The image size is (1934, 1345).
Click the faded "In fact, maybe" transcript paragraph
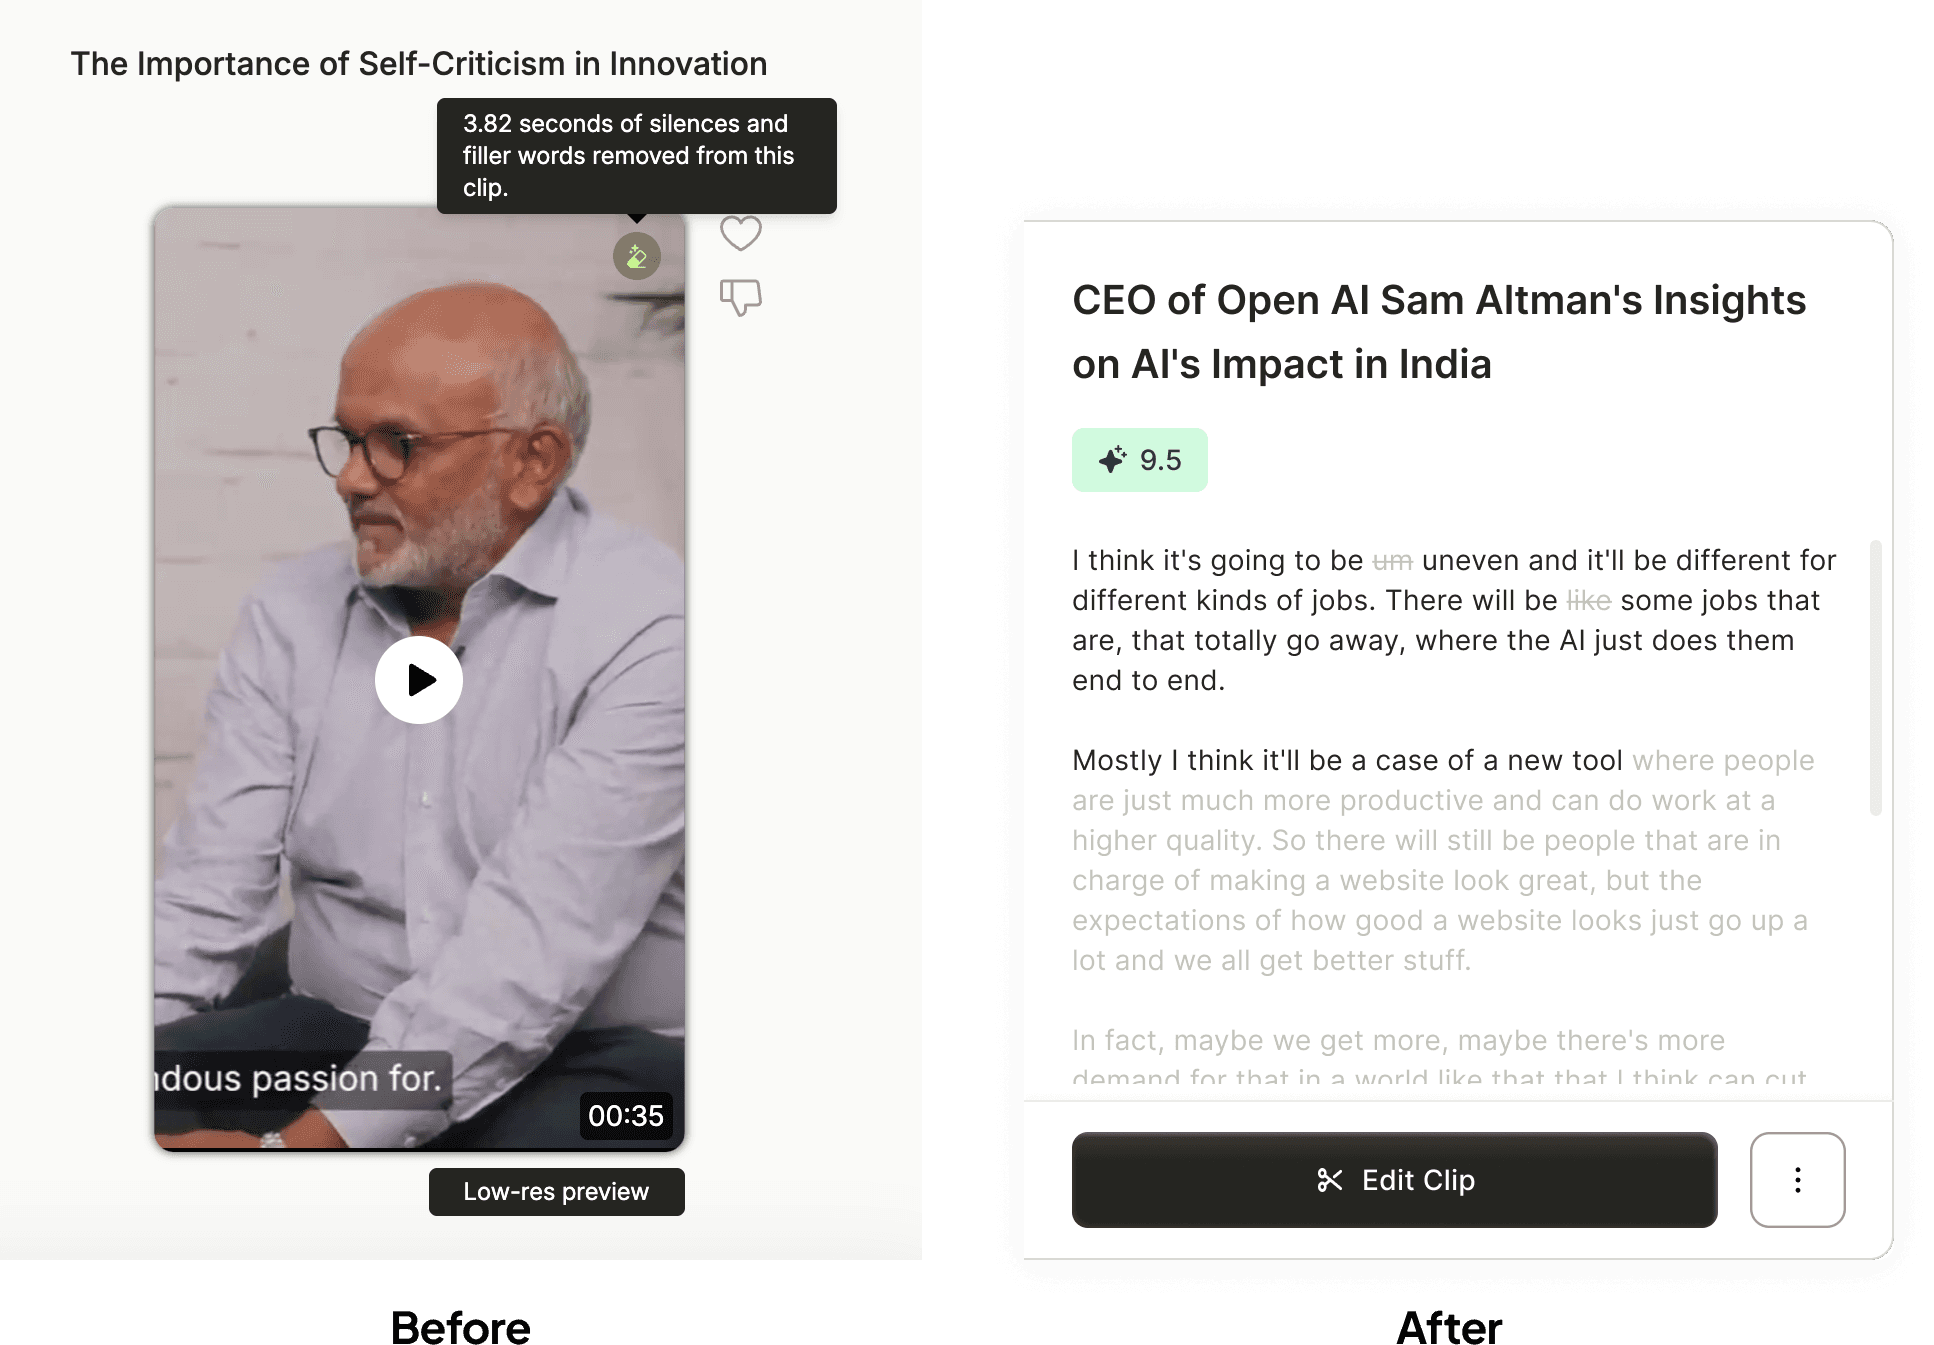1440,1058
